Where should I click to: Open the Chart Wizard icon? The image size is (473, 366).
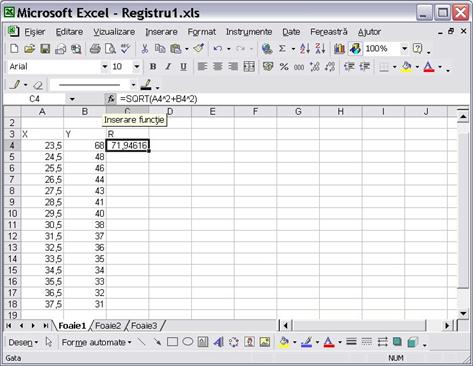[x=339, y=49]
